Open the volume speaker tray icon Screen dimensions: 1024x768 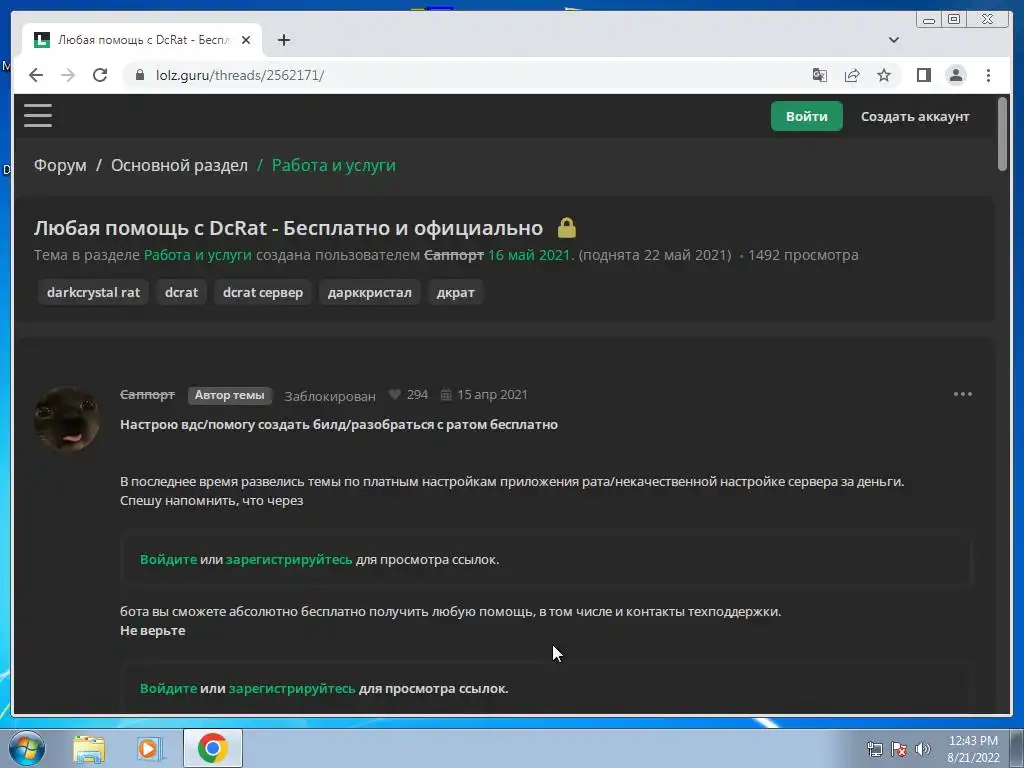(923, 749)
